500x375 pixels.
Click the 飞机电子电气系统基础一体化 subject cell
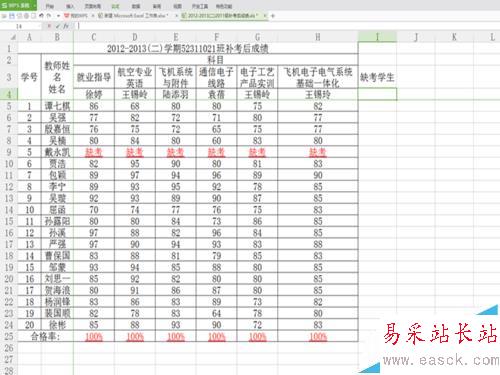(318, 77)
